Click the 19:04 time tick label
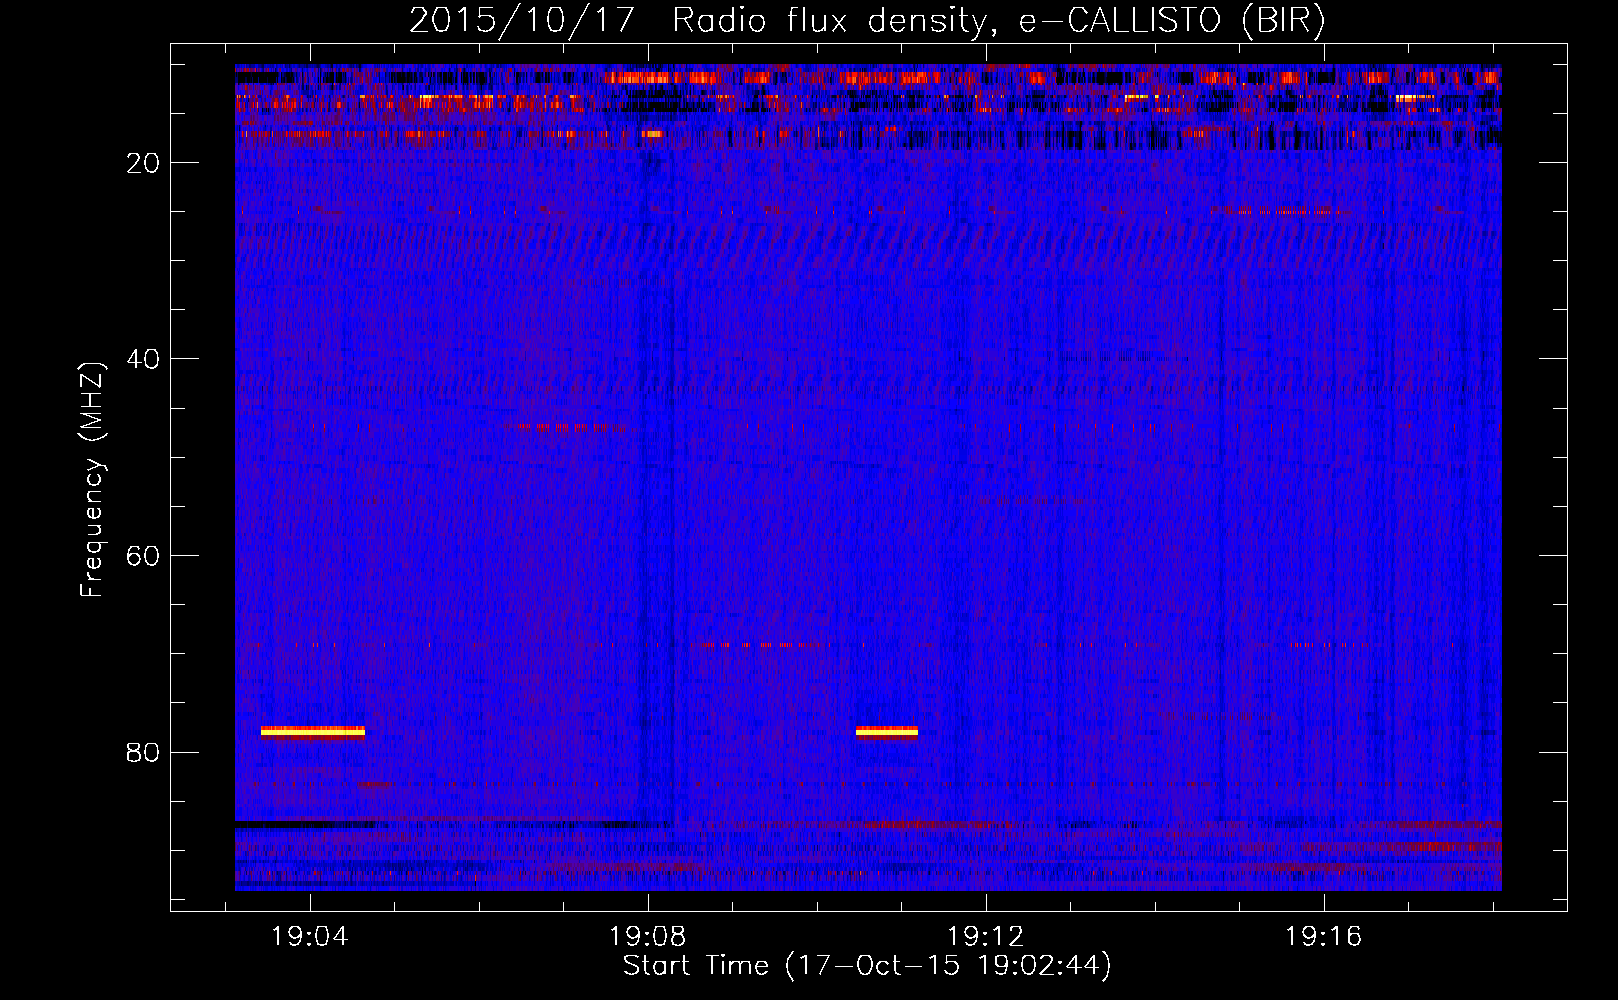 pos(310,937)
